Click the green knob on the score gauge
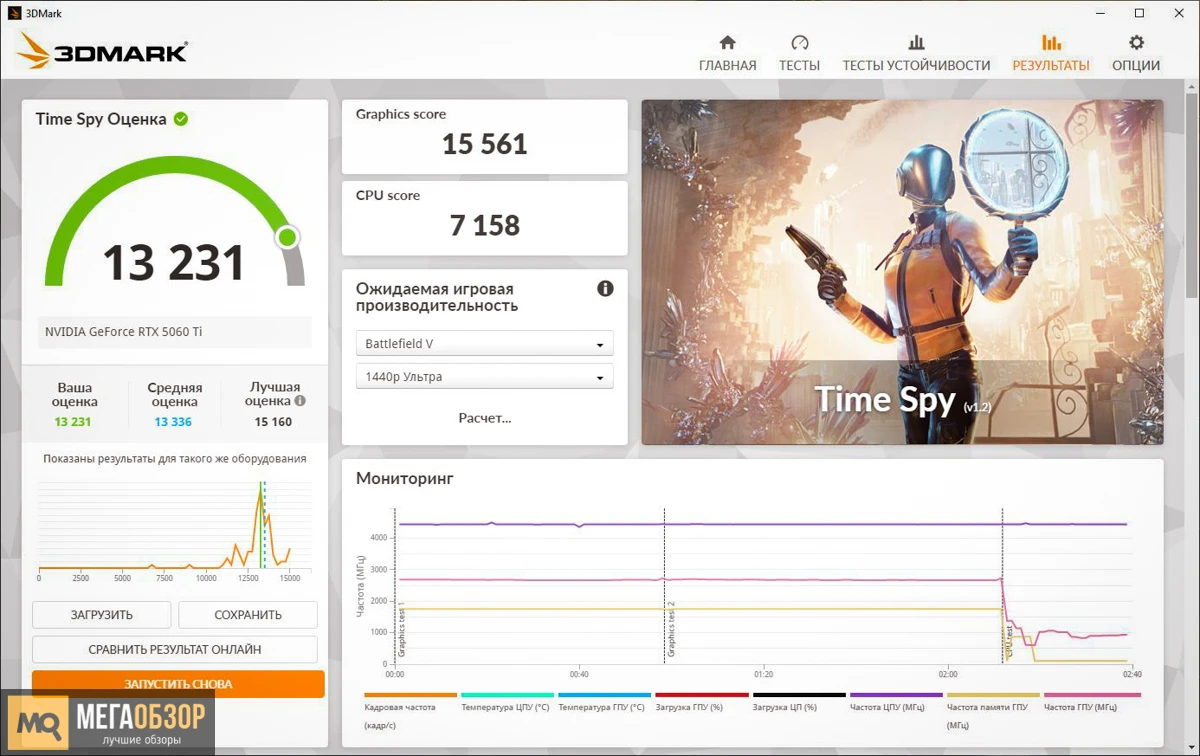The height and width of the screenshot is (756, 1200). point(288,237)
